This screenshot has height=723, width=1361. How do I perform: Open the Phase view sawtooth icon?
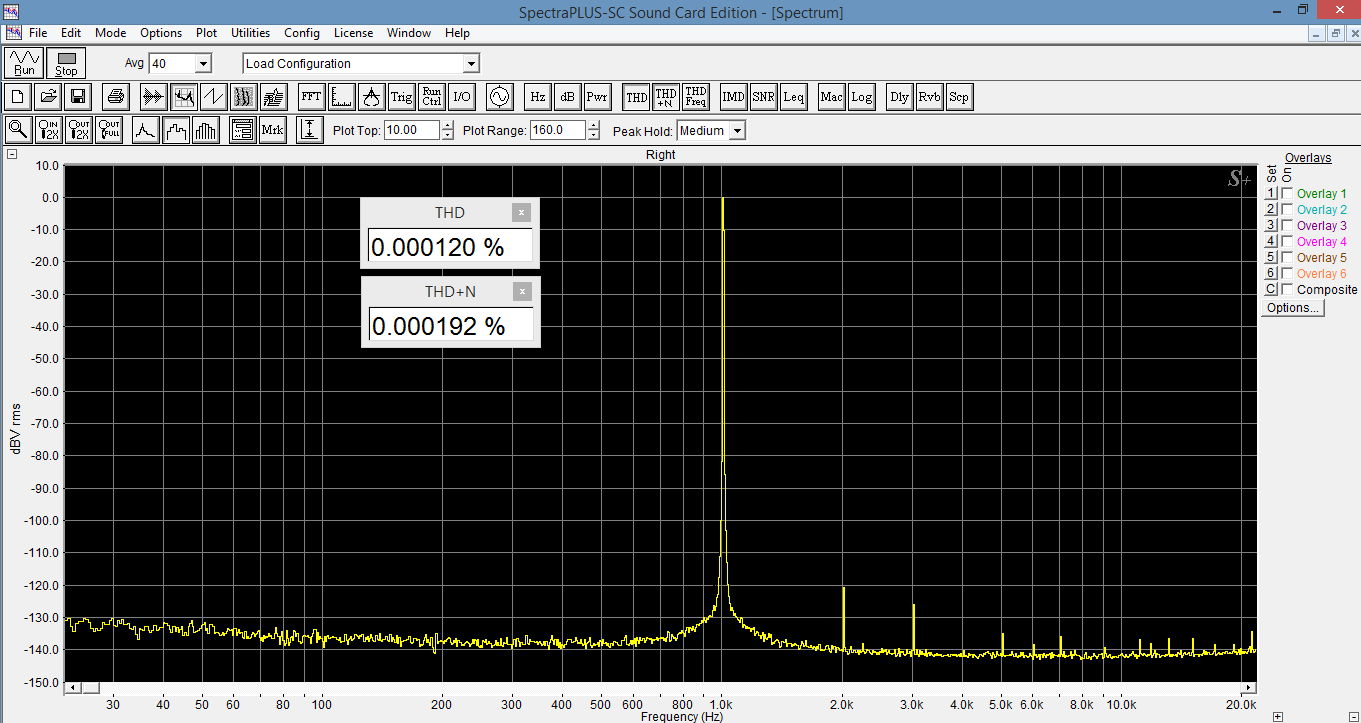click(x=213, y=97)
